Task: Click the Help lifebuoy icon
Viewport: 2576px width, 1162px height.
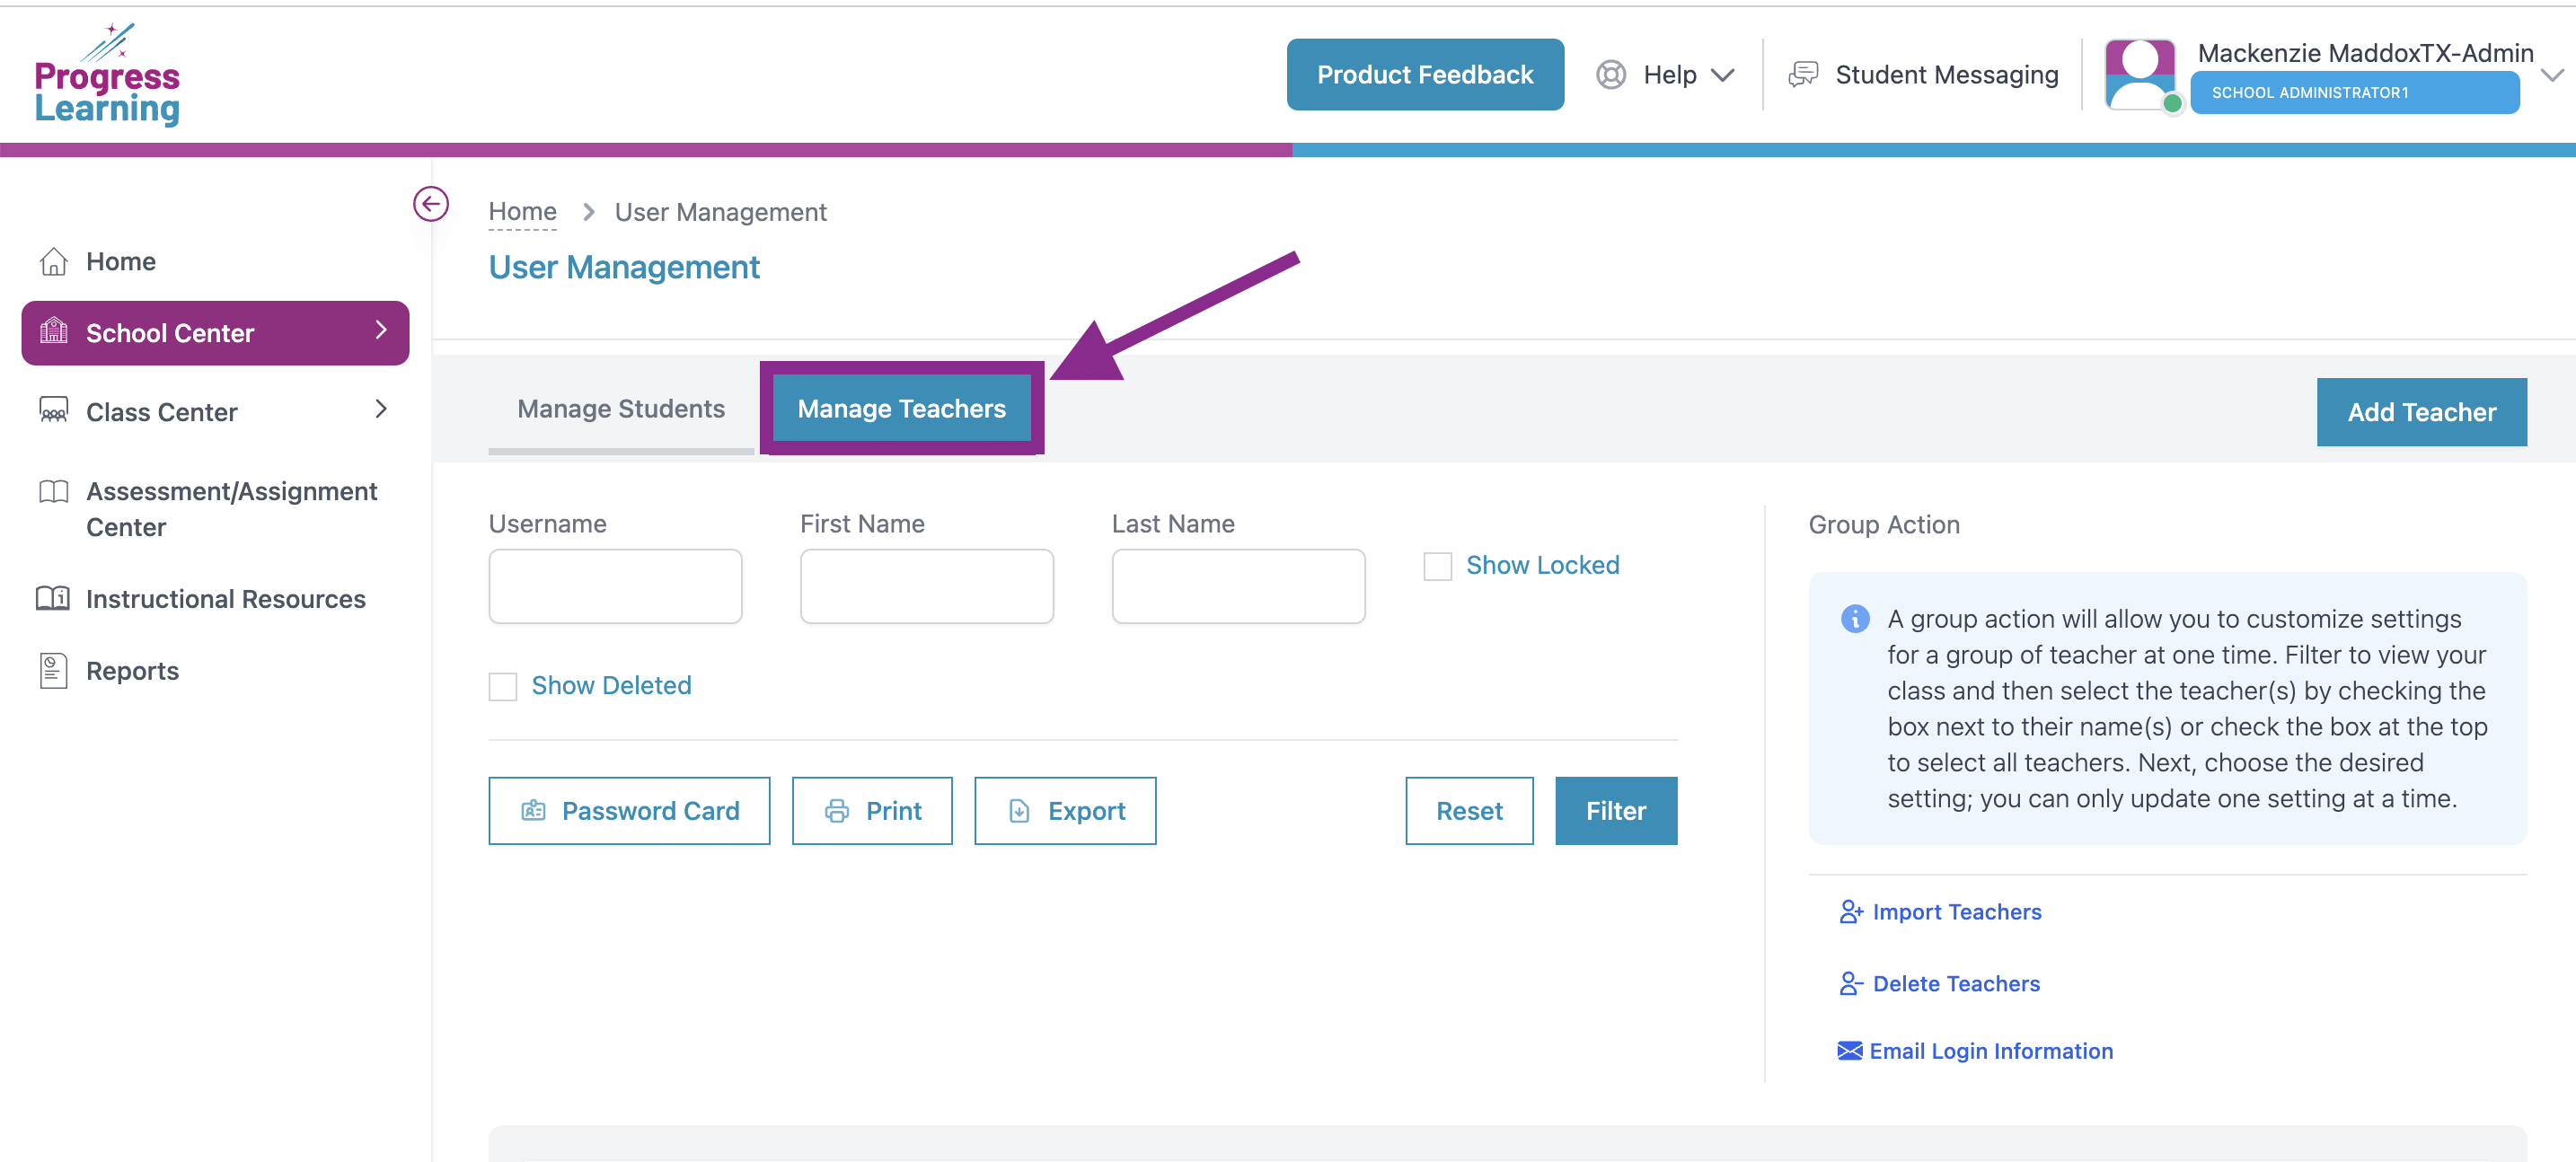Action: coord(1611,74)
